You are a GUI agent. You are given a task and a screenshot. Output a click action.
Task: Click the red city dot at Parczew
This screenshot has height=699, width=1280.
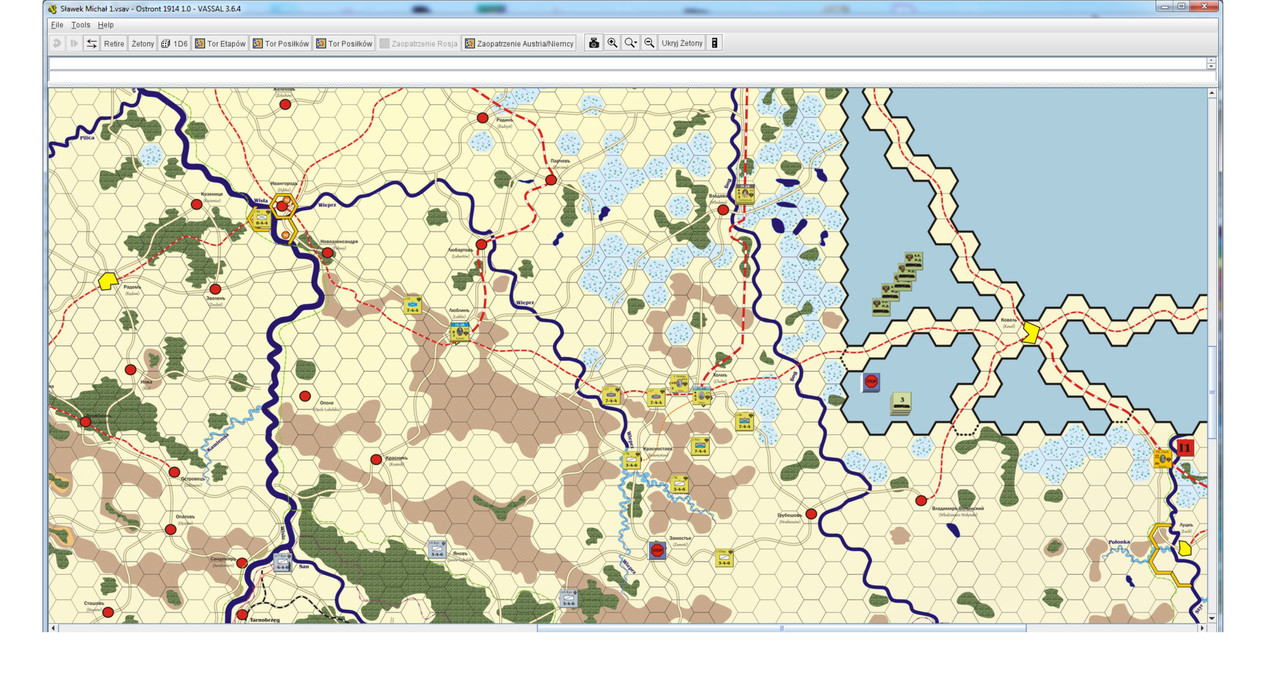(551, 180)
